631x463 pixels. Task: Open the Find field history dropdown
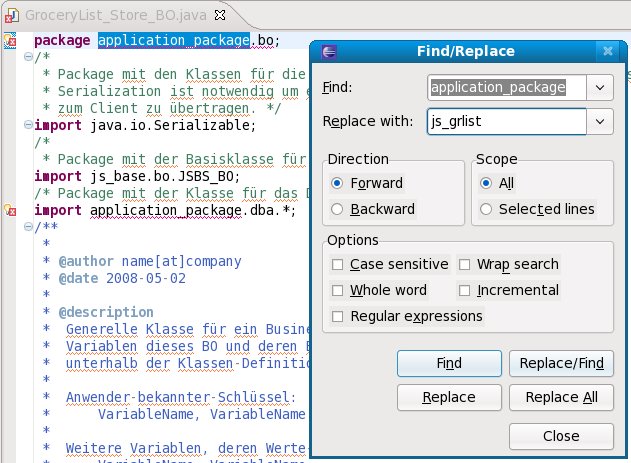(600, 88)
